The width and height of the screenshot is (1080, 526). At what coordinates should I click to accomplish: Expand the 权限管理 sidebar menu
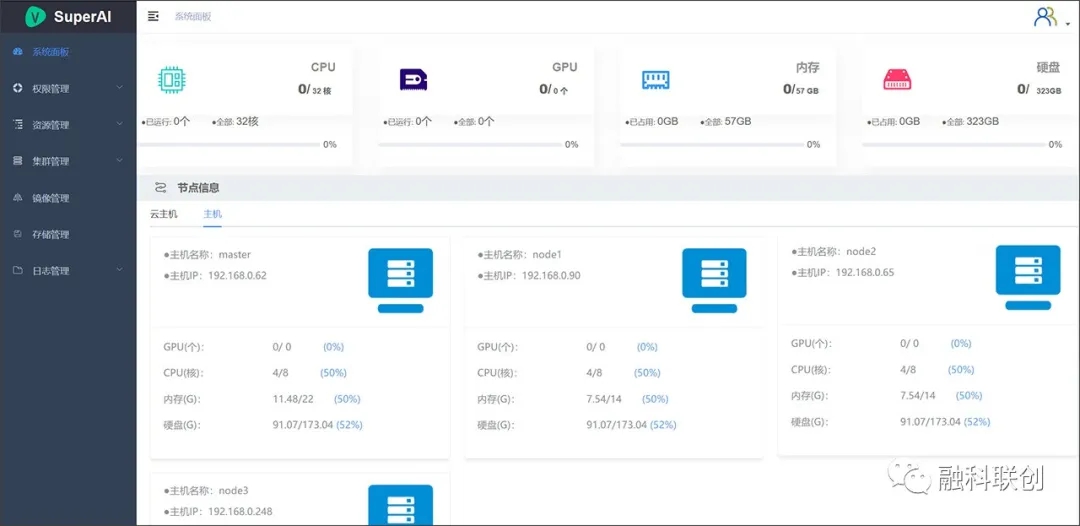[x=68, y=88]
